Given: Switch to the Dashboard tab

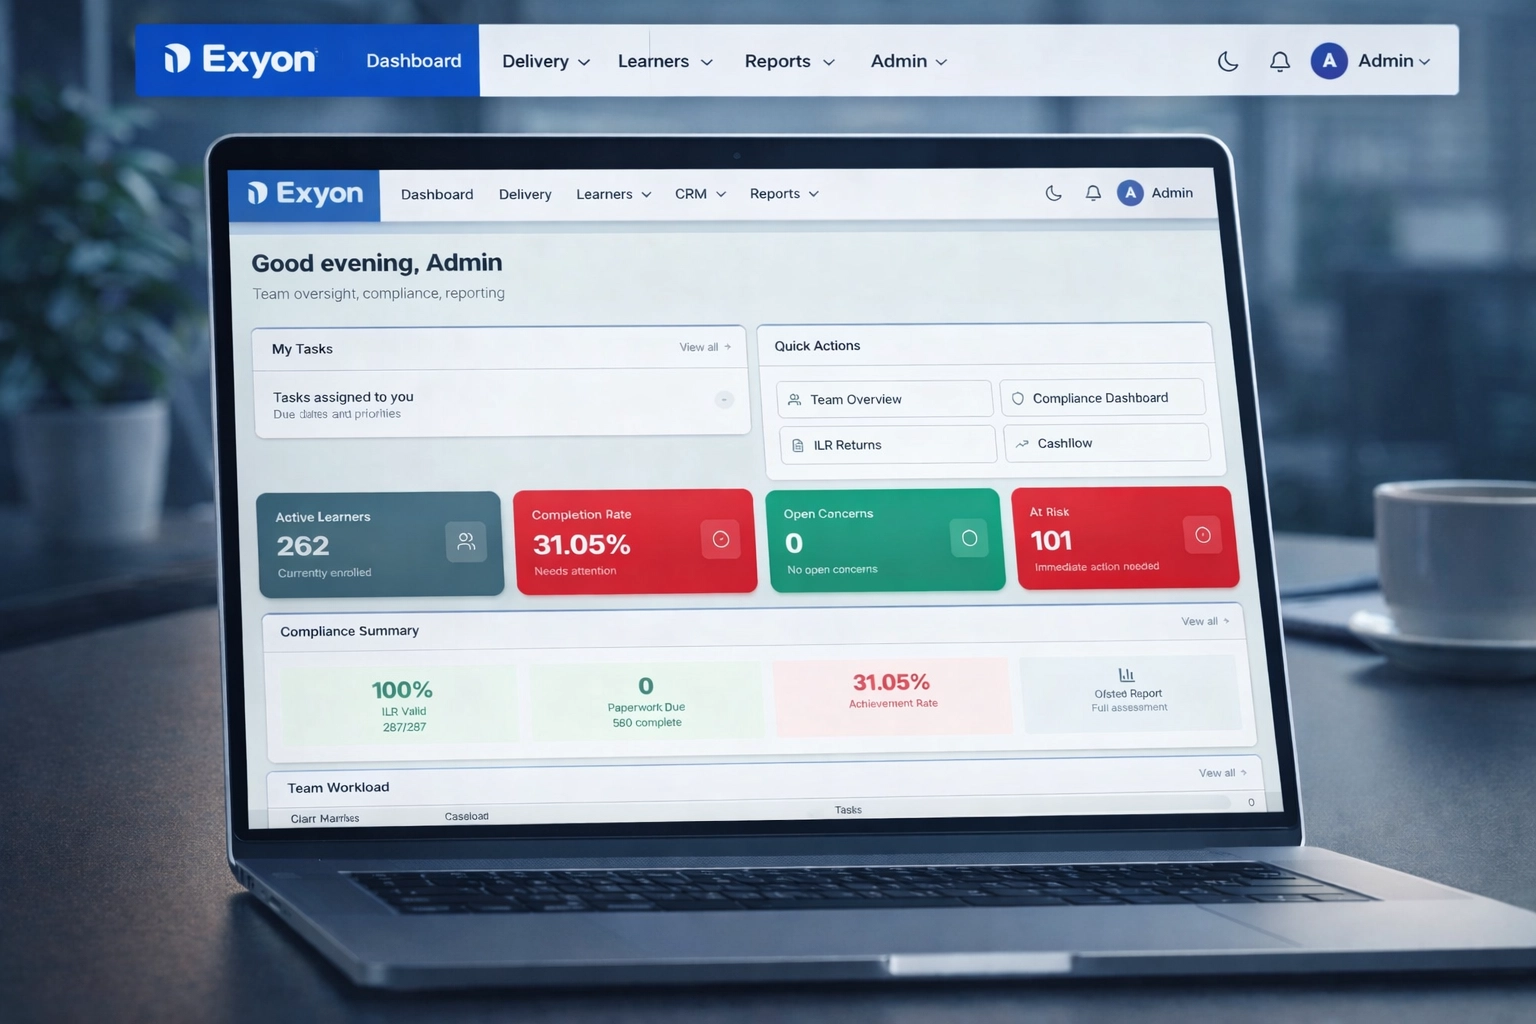Looking at the screenshot, I should point(437,194).
